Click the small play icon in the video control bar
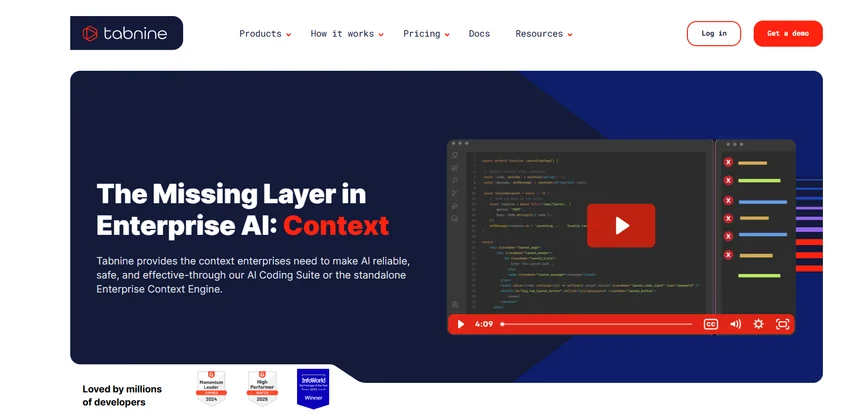Viewport: 850px width, 412px height. (x=461, y=324)
